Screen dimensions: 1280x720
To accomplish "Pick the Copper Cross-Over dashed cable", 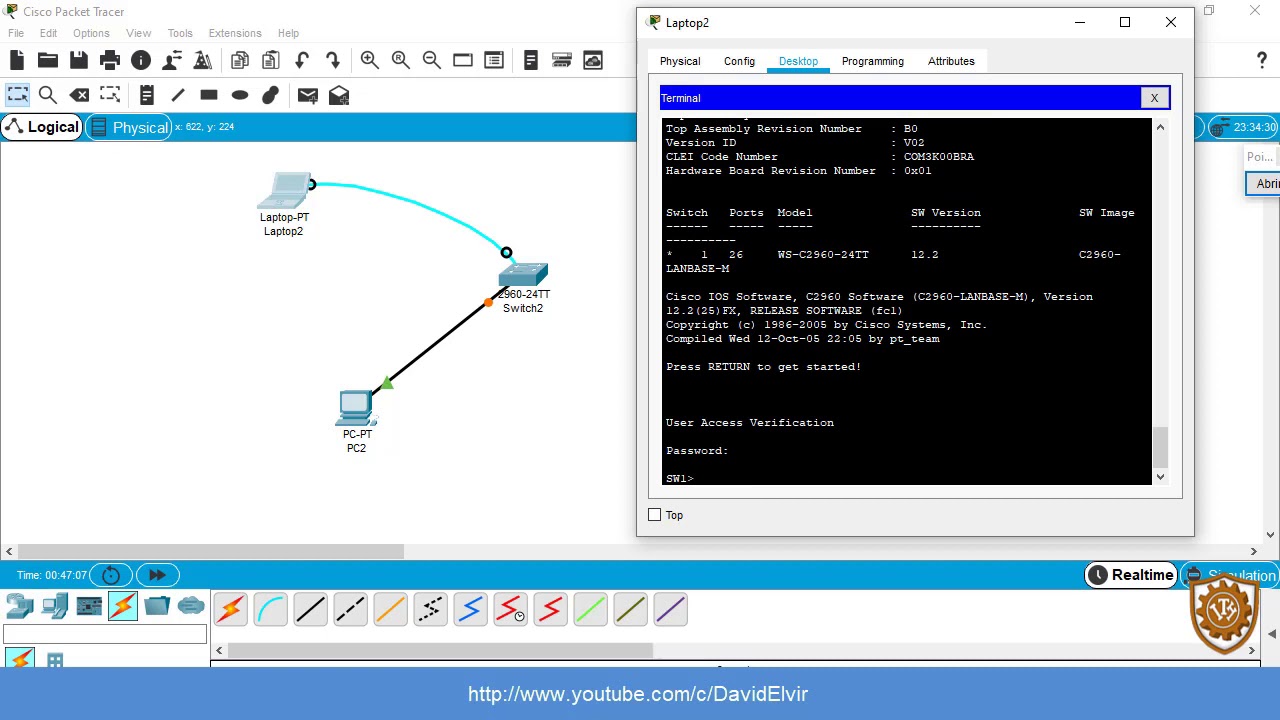I will pyautogui.click(x=351, y=609).
